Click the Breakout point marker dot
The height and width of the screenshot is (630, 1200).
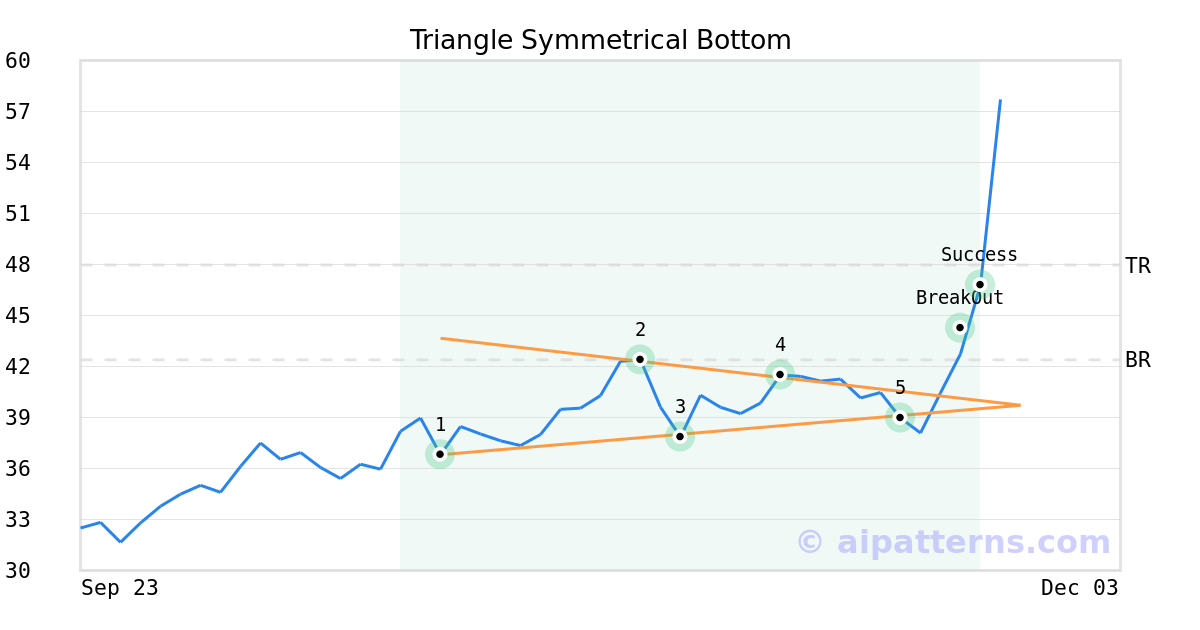[960, 327]
